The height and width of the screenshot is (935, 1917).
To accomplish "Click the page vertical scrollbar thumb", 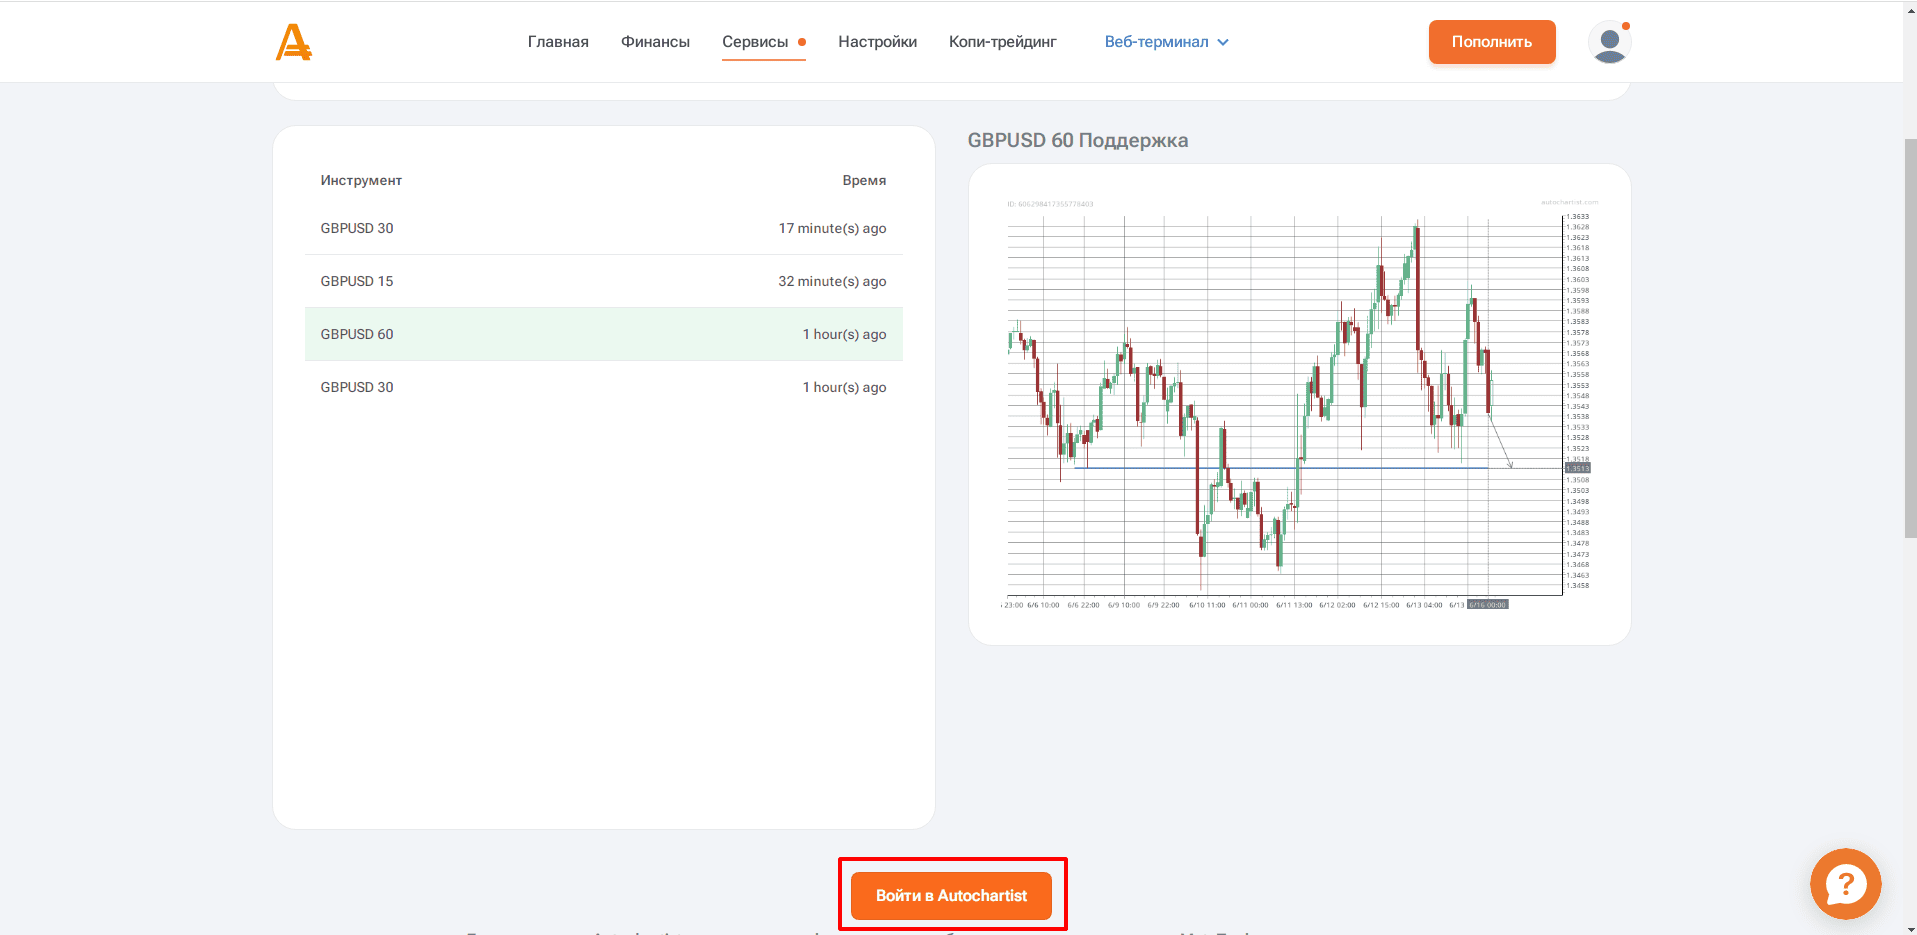I will tap(1910, 338).
